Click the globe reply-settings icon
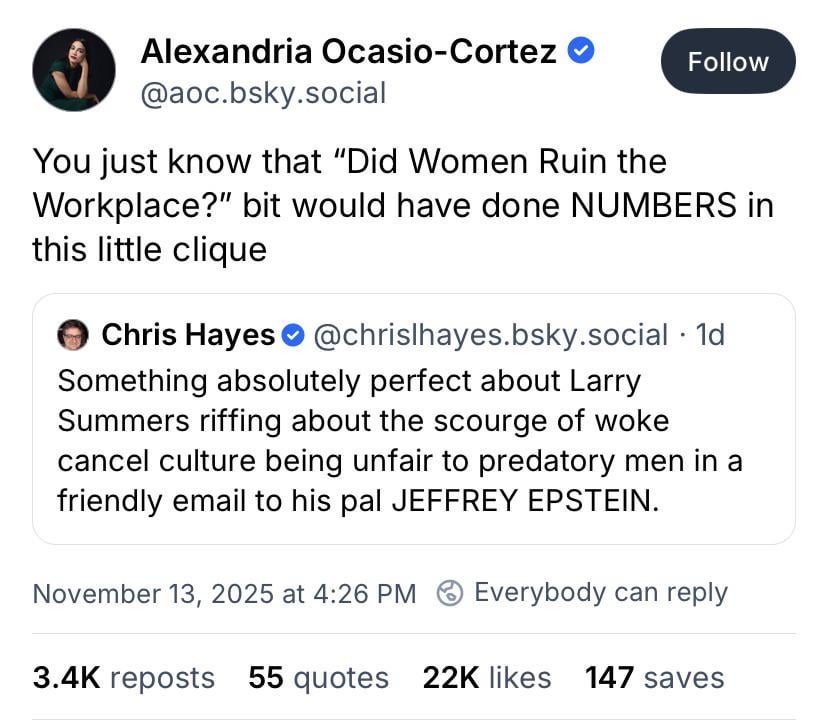This screenshot has height=722, width=828. [451, 593]
